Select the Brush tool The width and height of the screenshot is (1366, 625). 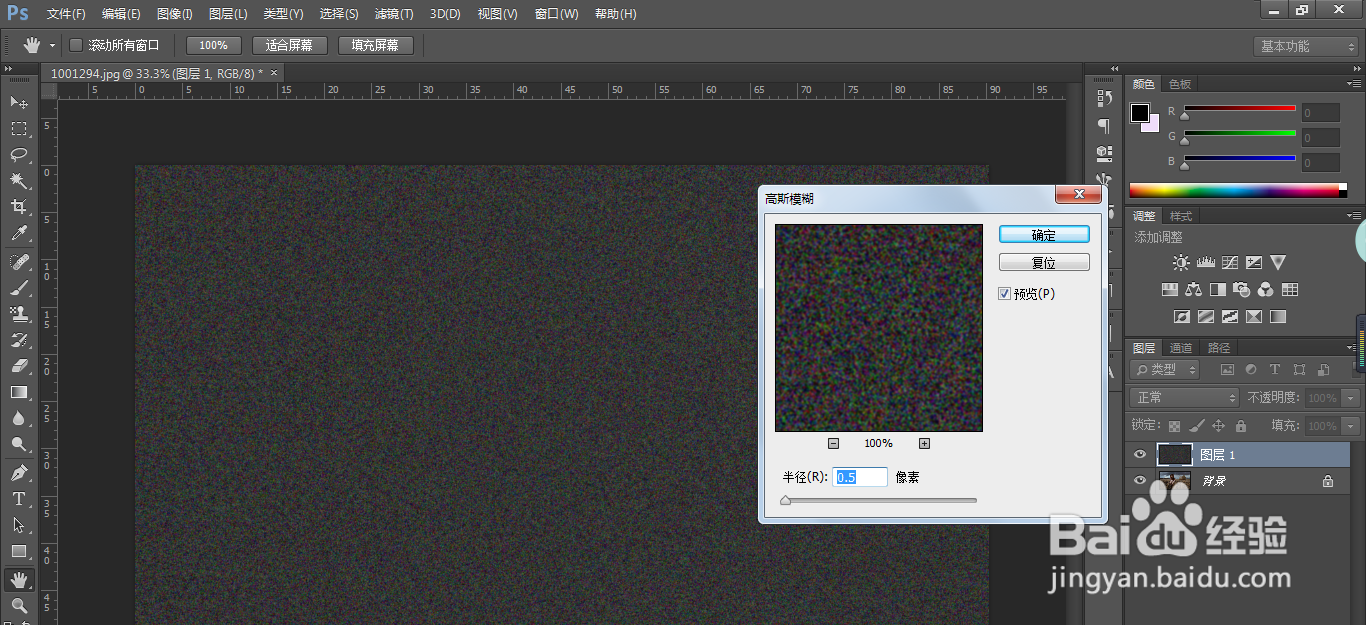point(19,288)
